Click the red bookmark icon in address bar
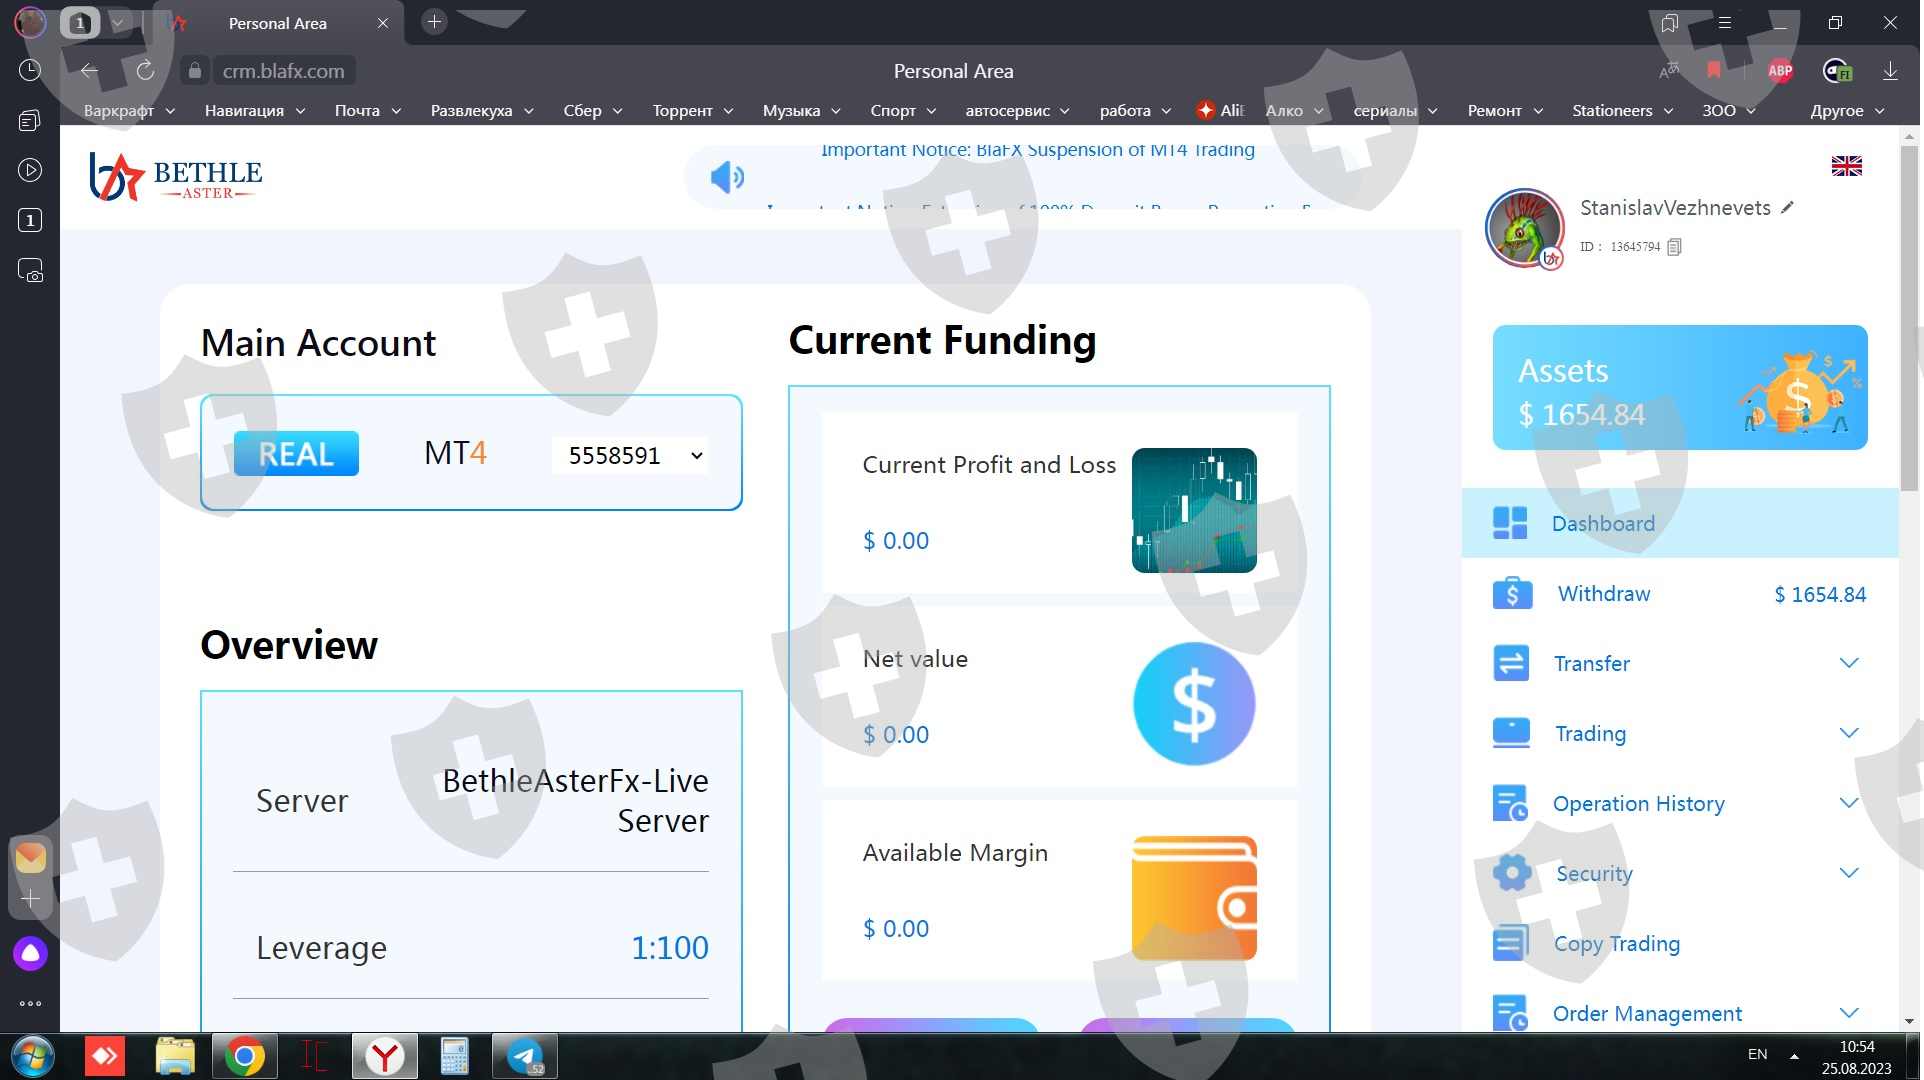 click(x=1714, y=70)
